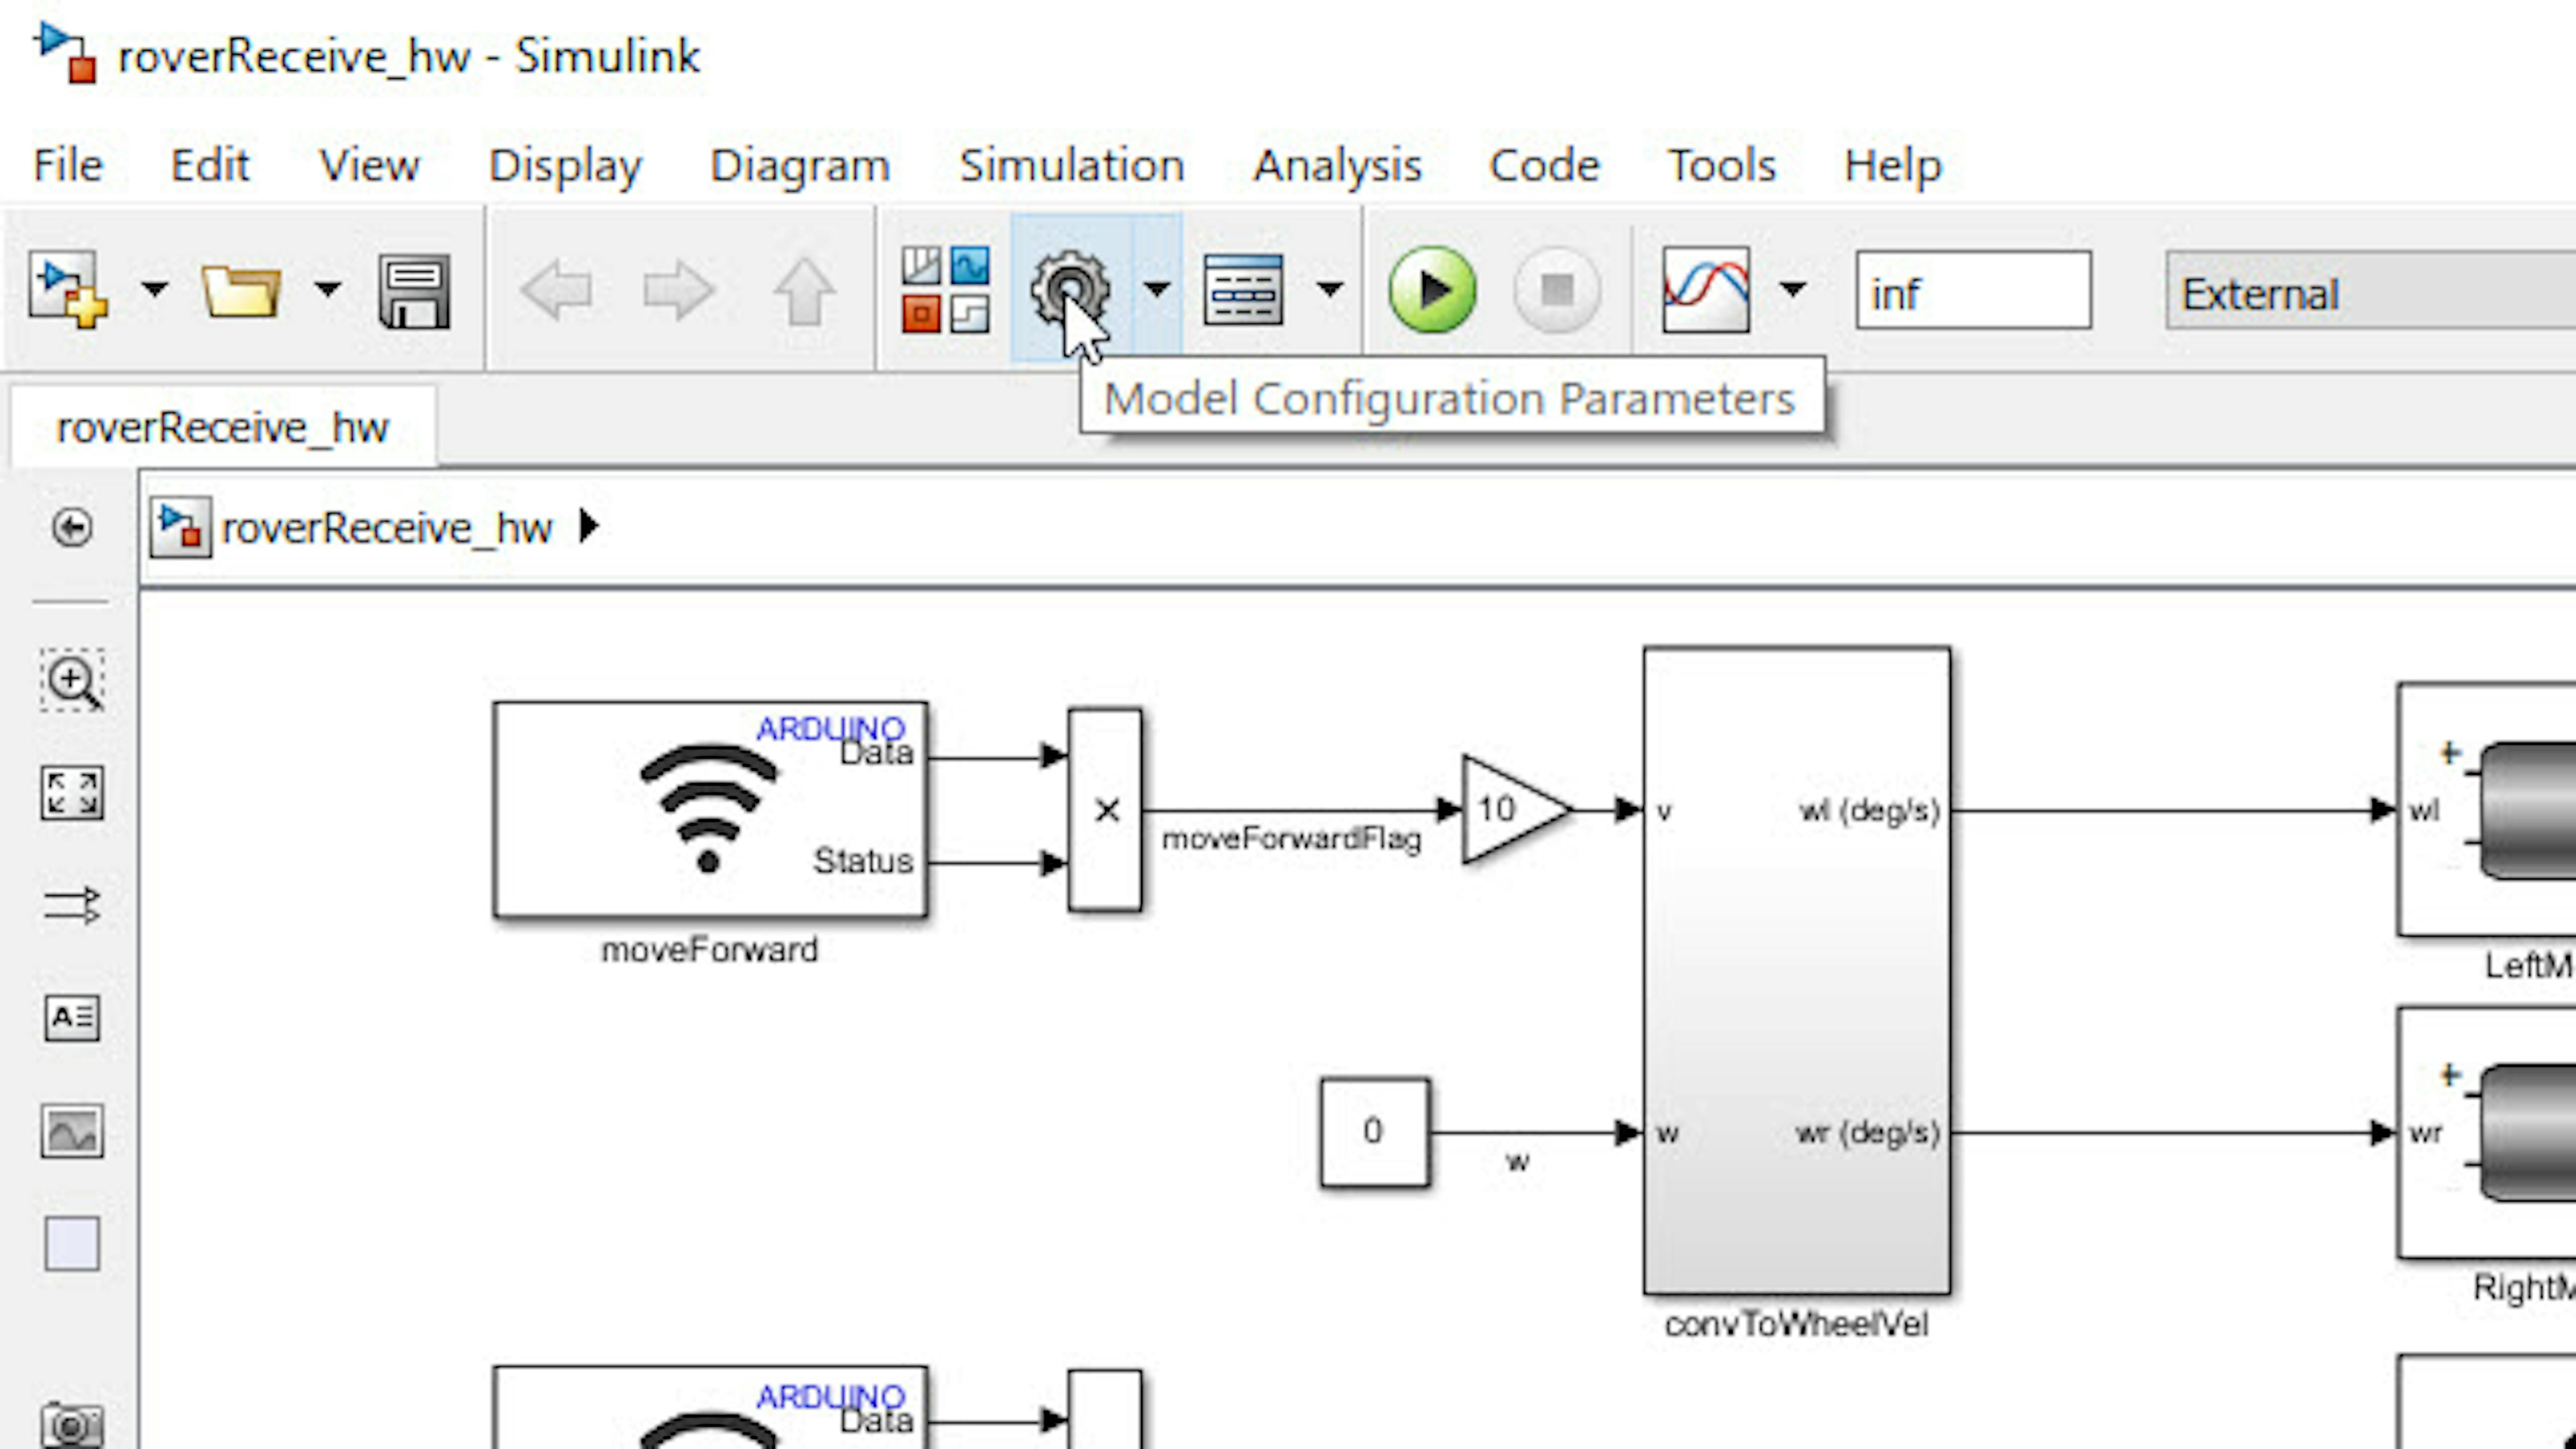Click the Annotation text tool icon
The image size is (2576, 1449).
coord(72,1018)
